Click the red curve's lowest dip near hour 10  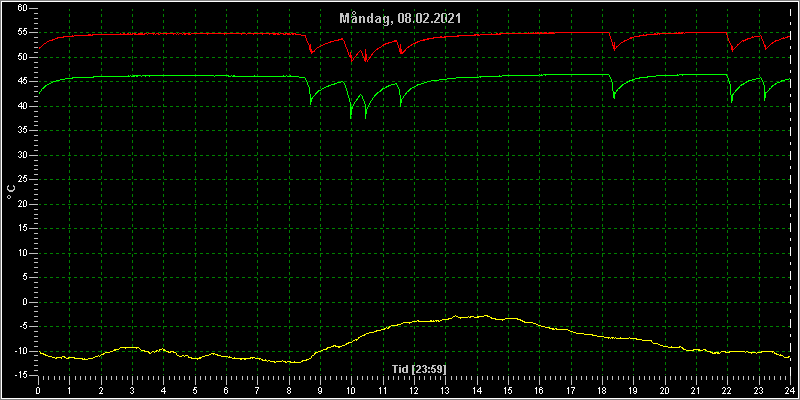[x=352, y=61]
